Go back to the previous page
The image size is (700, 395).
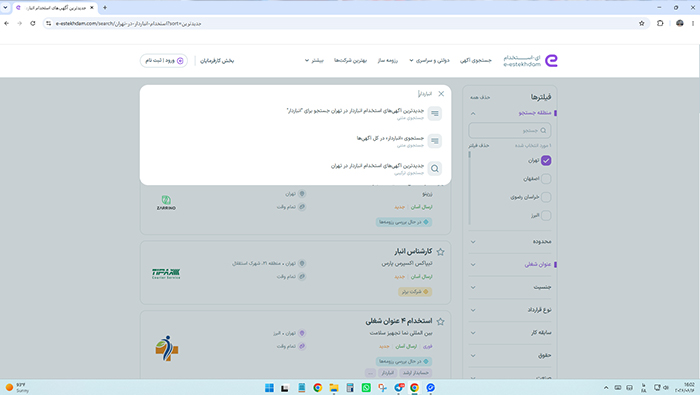click(x=6, y=23)
